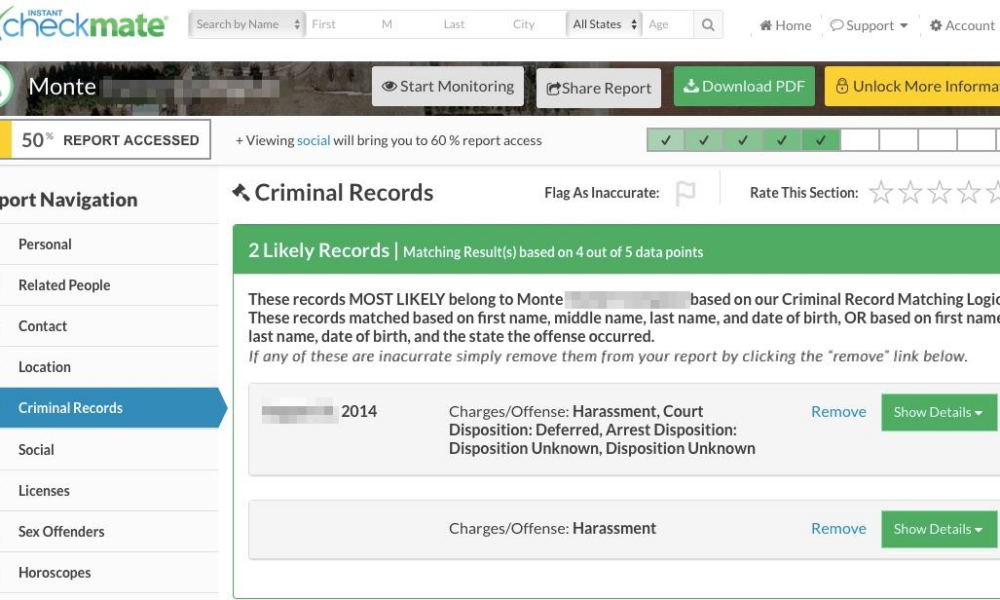This screenshot has width=1000, height=600.
Task: Click Unlock More Information button
Action: click(x=912, y=86)
